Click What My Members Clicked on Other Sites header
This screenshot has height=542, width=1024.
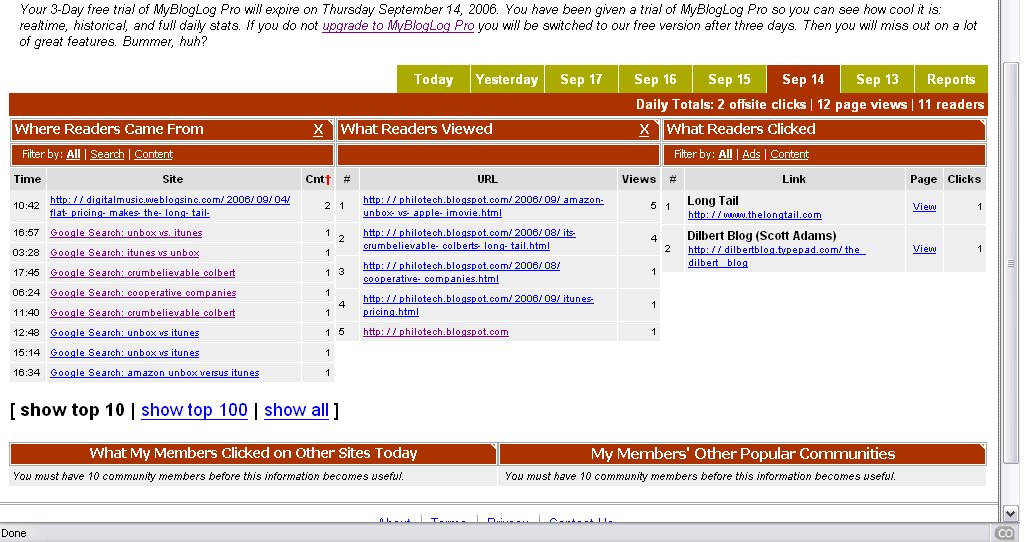(253, 453)
